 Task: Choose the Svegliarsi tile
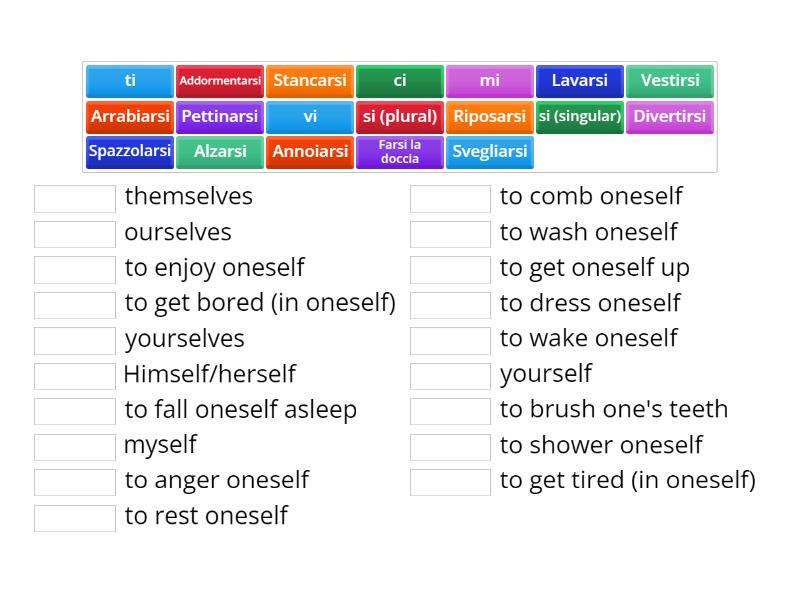point(490,152)
